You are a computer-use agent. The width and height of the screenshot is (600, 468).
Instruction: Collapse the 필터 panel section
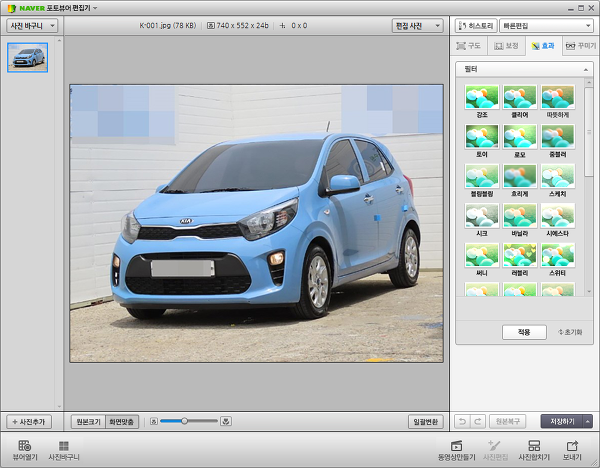tap(586, 70)
